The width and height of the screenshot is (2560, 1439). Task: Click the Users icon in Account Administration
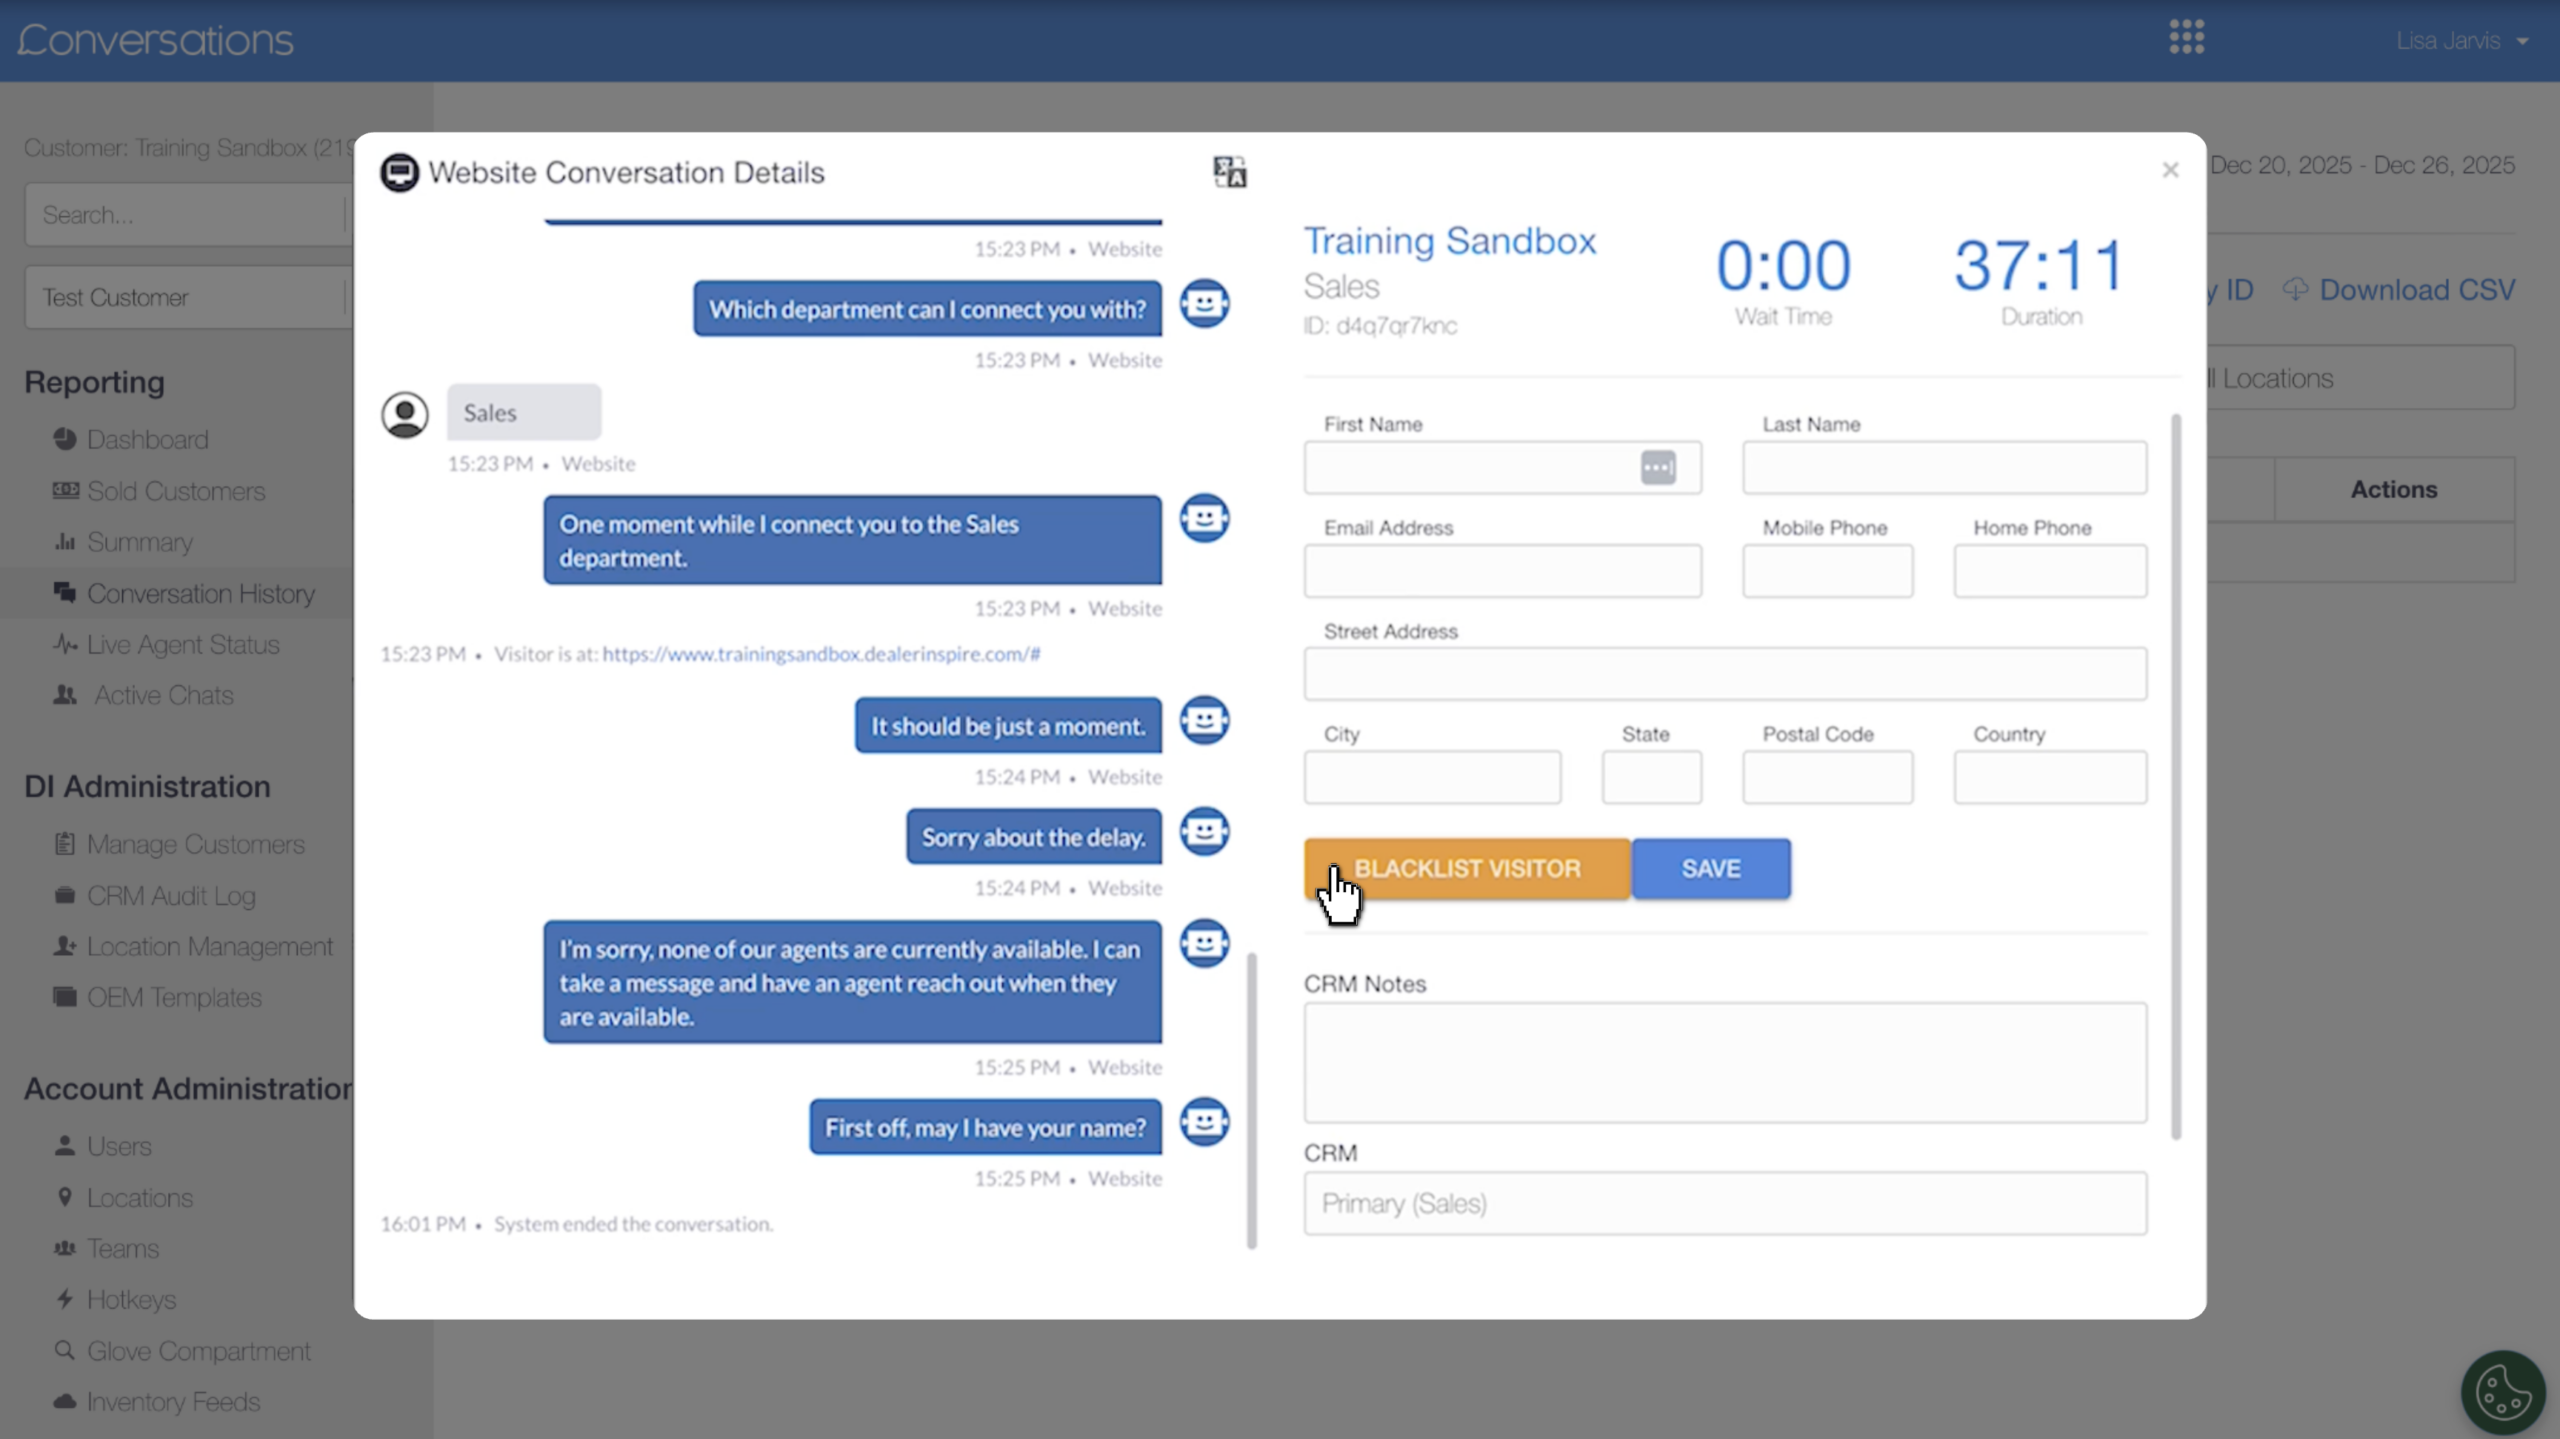[65, 1146]
